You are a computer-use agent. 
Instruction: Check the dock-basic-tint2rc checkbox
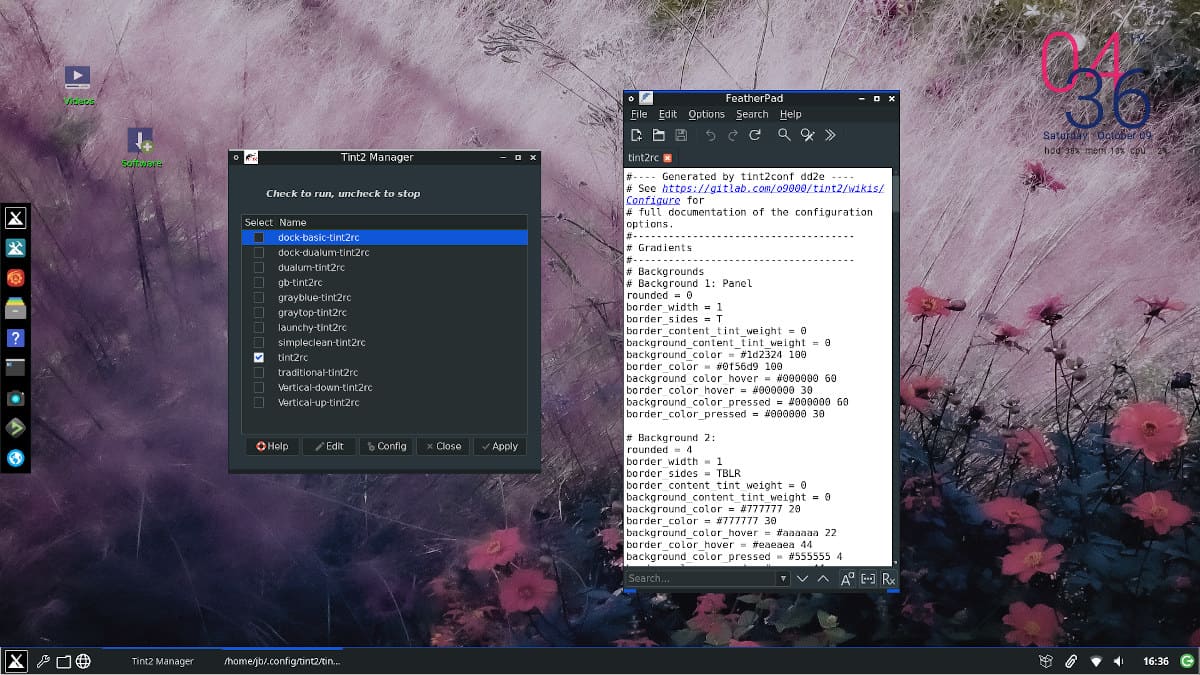[259, 238]
